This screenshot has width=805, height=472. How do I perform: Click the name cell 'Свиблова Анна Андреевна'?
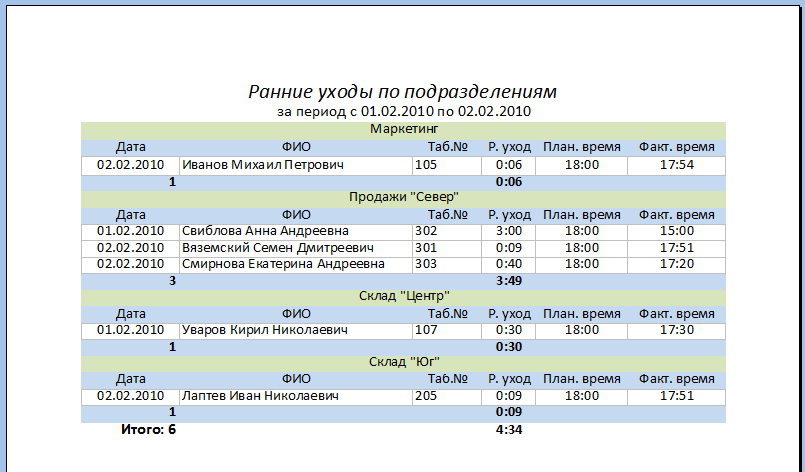(x=296, y=232)
